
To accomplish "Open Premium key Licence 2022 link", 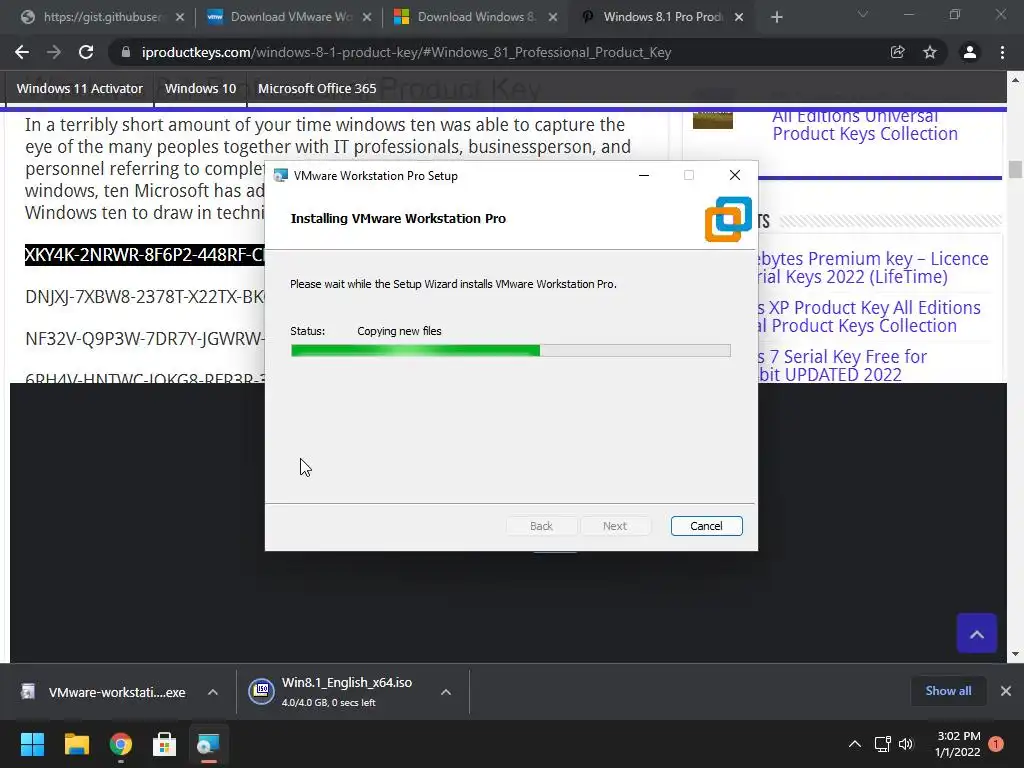I will [x=873, y=268].
